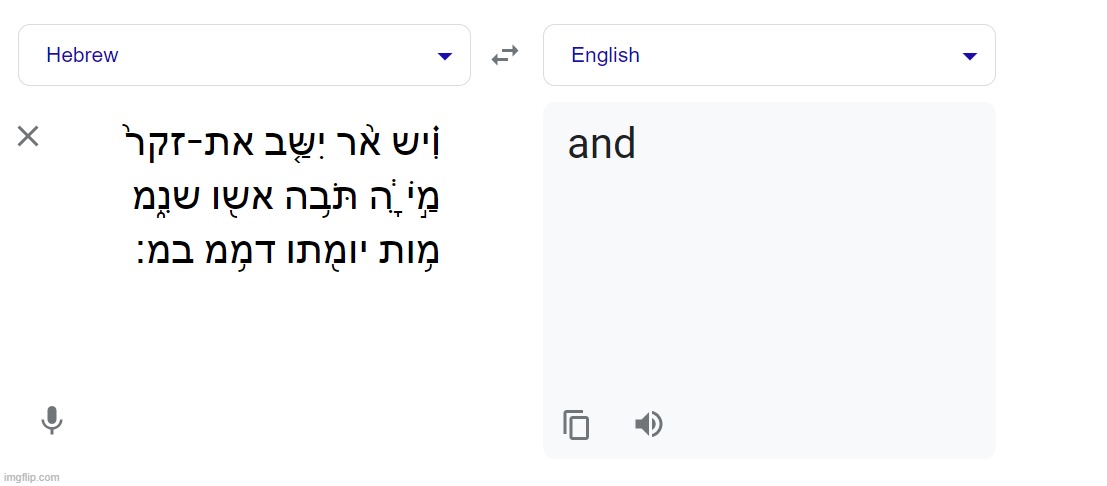Start voice input with the microphone icon

tap(52, 420)
